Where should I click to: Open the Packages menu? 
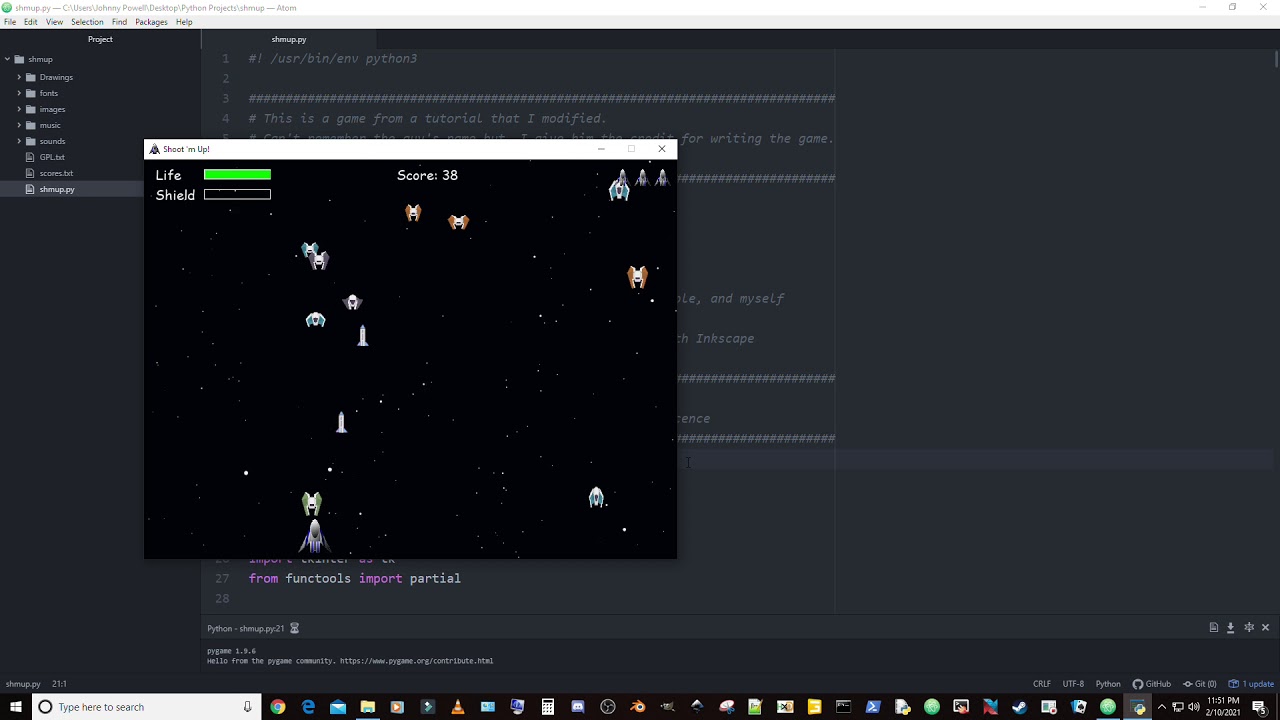point(151,22)
